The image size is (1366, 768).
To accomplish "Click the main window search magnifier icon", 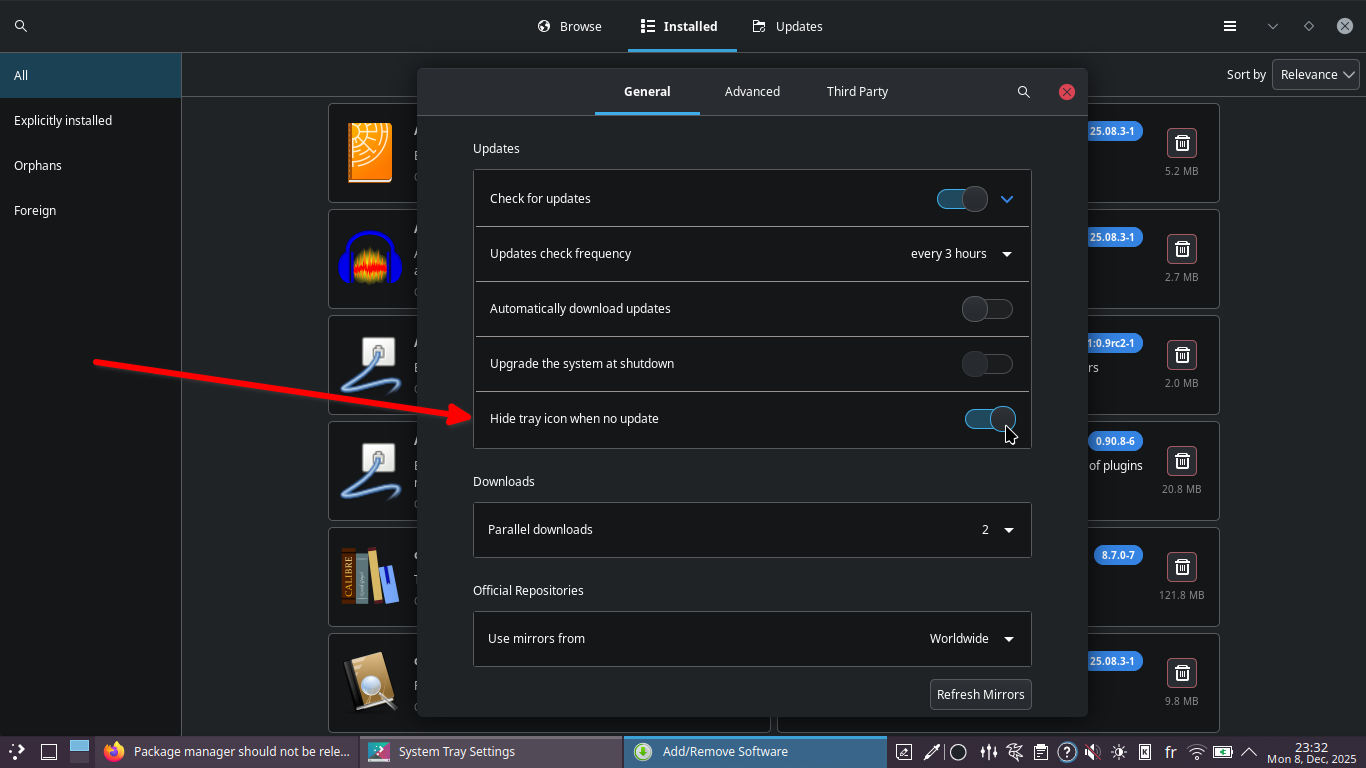I will [20, 27].
